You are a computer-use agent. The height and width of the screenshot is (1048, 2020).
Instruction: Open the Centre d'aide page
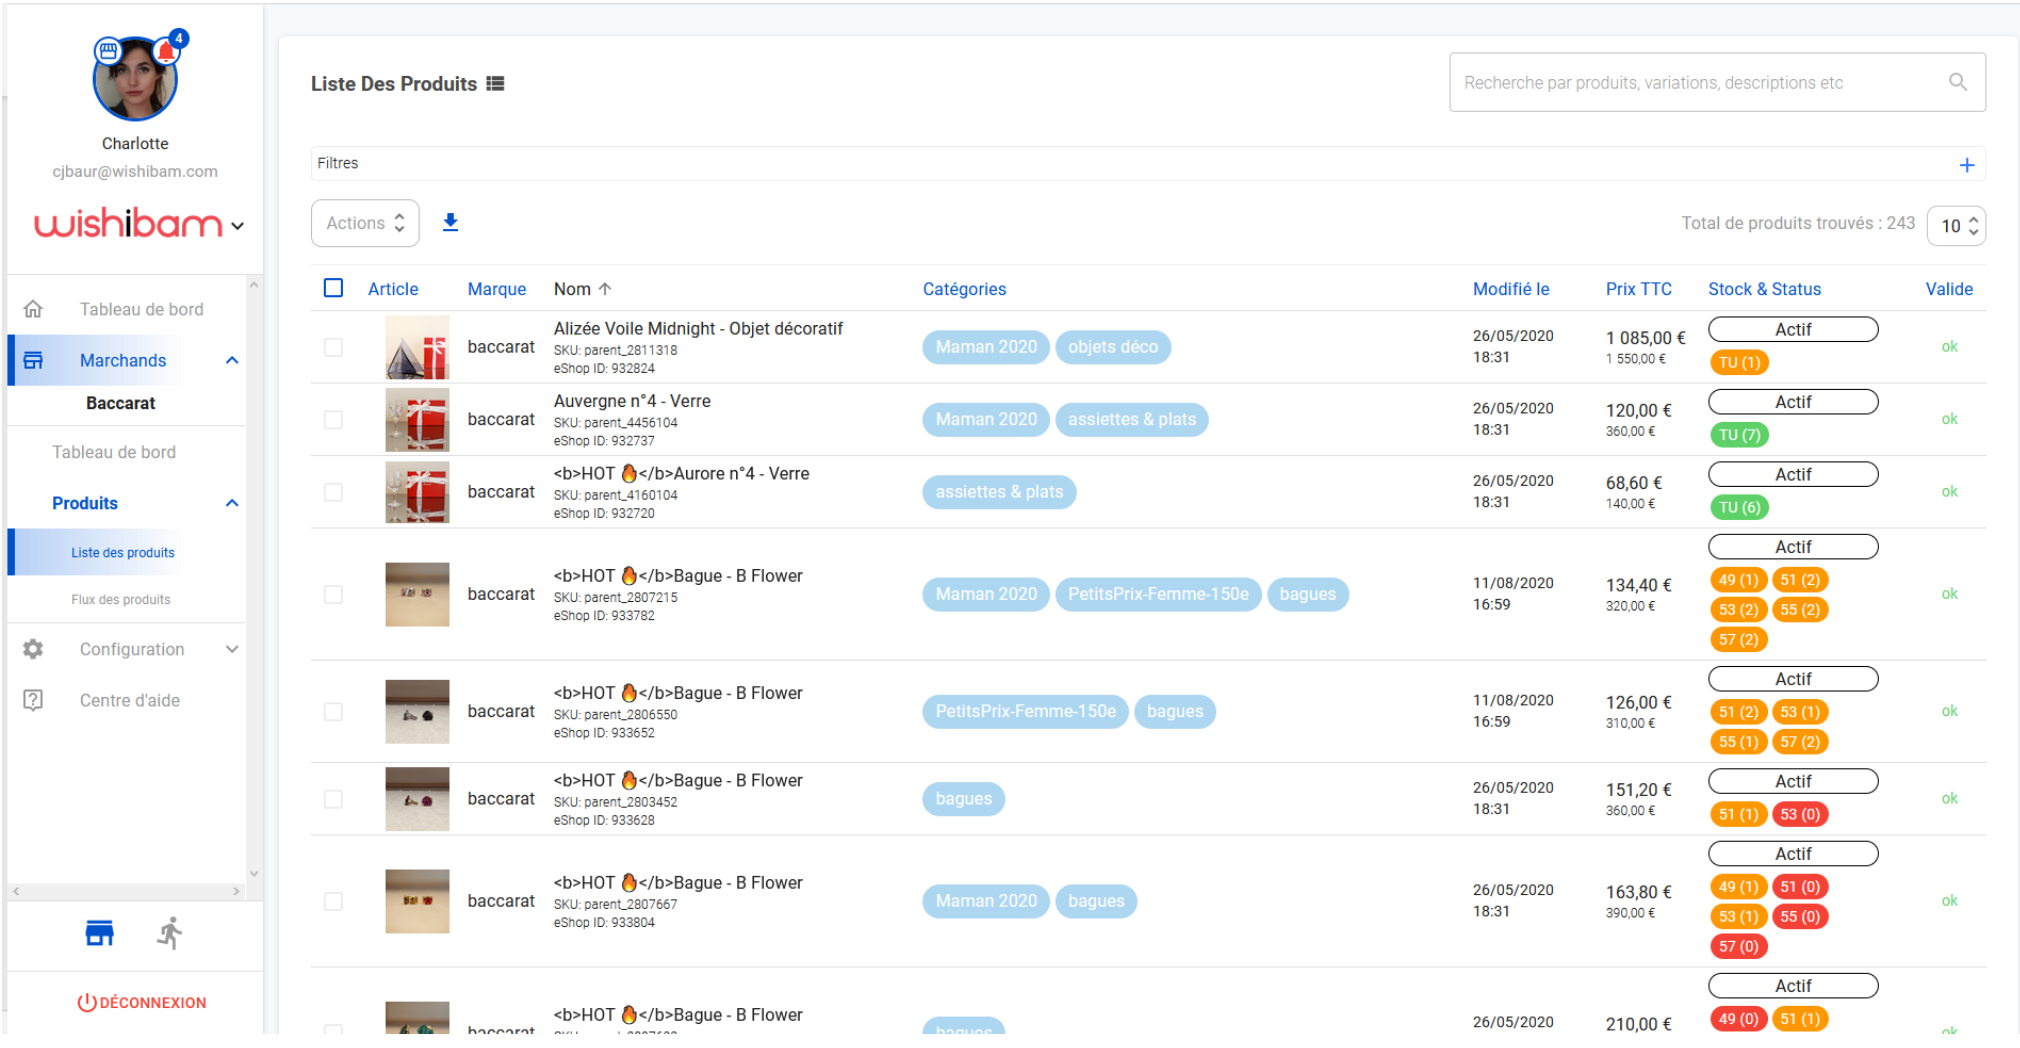130,700
